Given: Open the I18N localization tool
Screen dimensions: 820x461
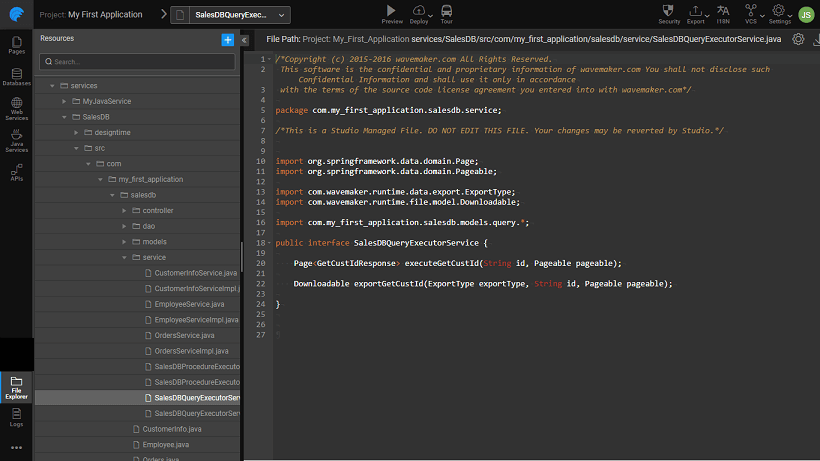Looking at the screenshot, I should [x=723, y=12].
